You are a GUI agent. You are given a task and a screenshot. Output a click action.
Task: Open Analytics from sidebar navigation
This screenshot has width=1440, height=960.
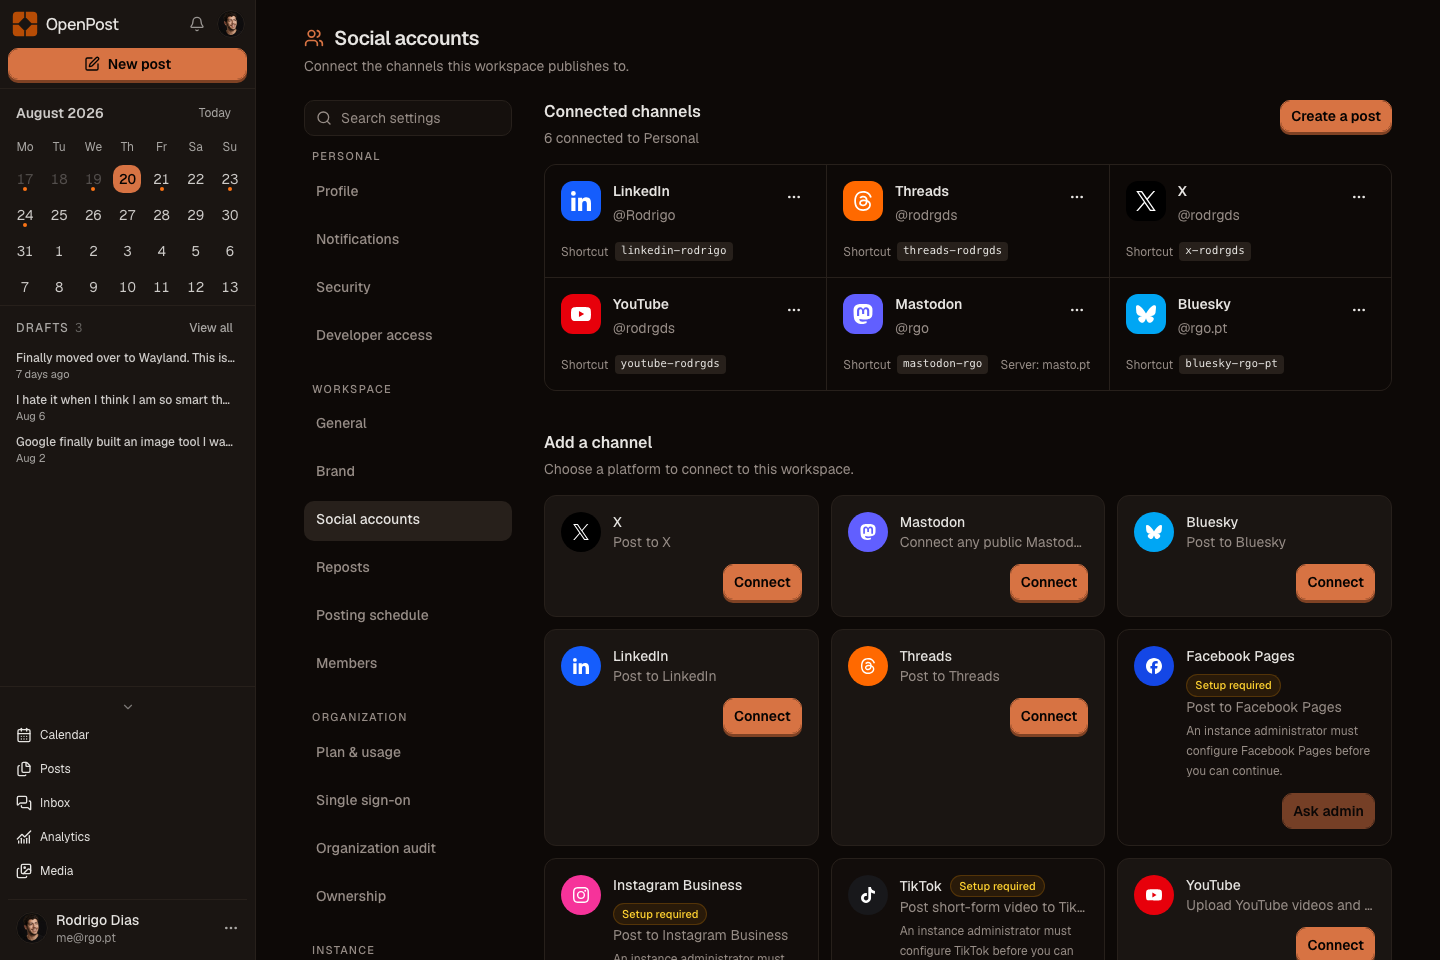tap(127, 837)
